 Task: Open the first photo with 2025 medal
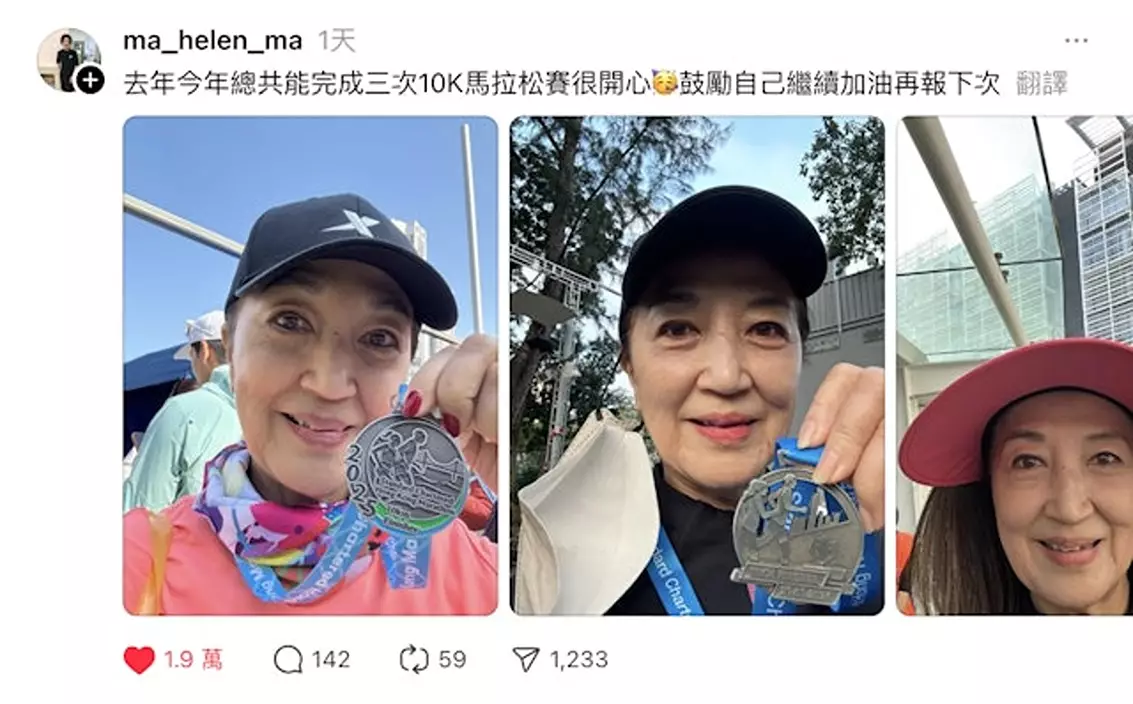310,366
